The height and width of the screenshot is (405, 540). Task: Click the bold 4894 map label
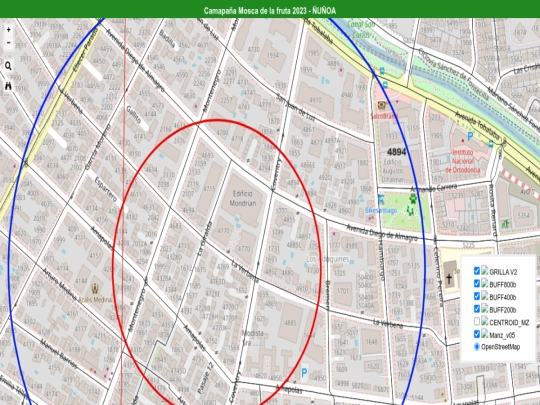[x=396, y=152]
